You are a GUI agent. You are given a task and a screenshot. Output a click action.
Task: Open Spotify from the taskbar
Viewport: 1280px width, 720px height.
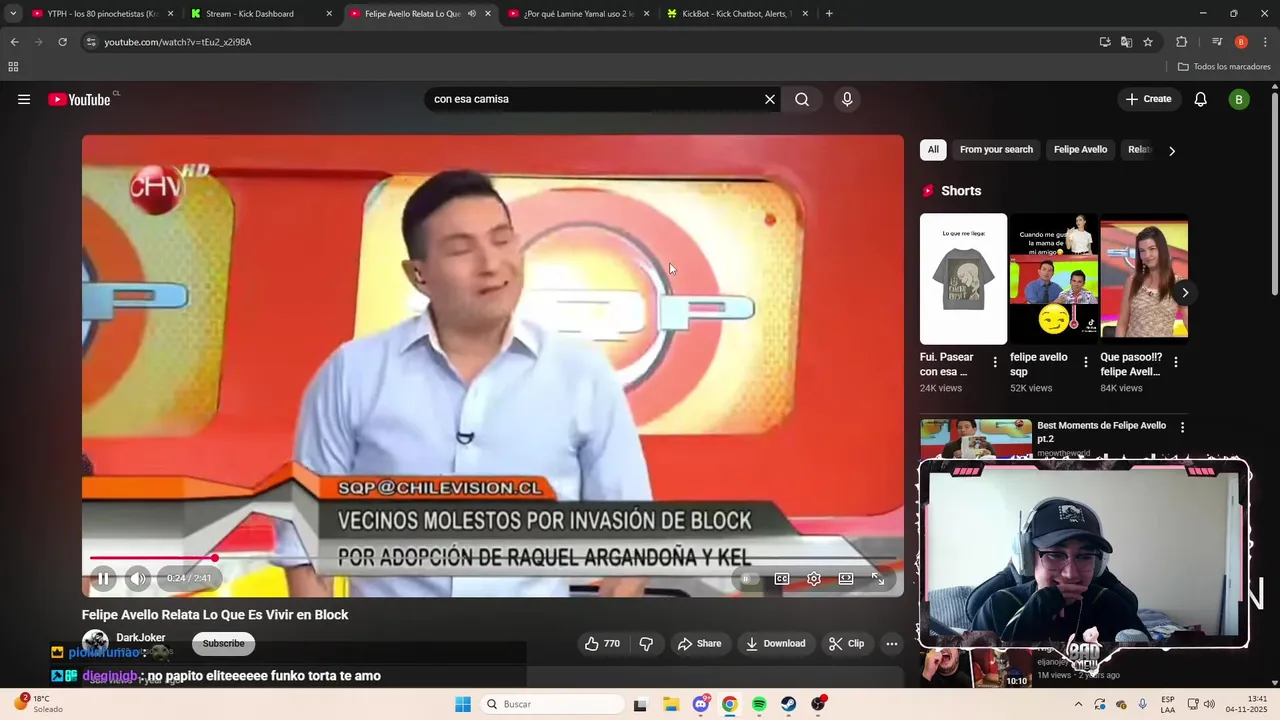(759, 704)
